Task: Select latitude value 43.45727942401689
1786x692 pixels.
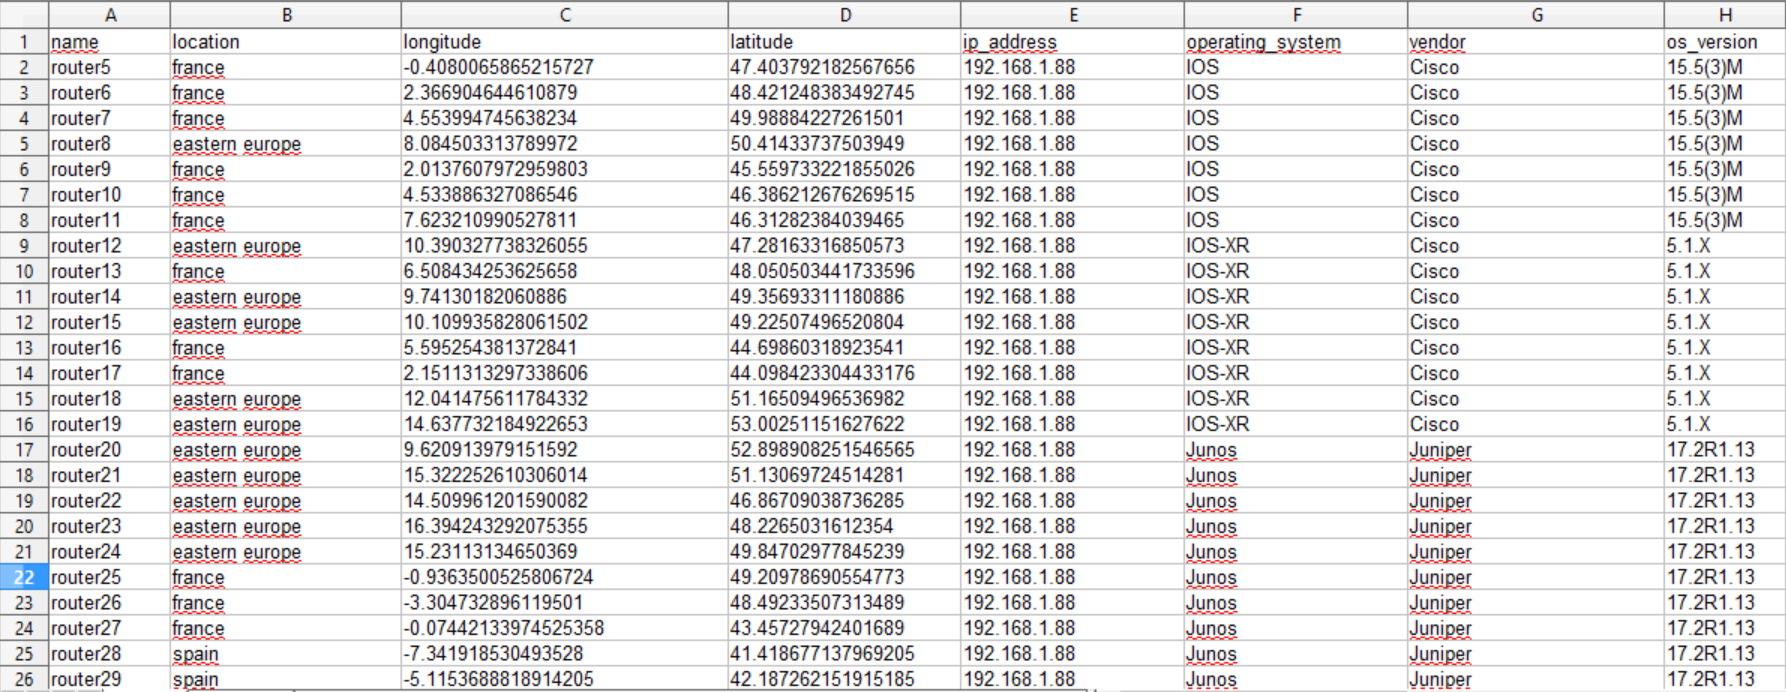Action: [x=845, y=628]
